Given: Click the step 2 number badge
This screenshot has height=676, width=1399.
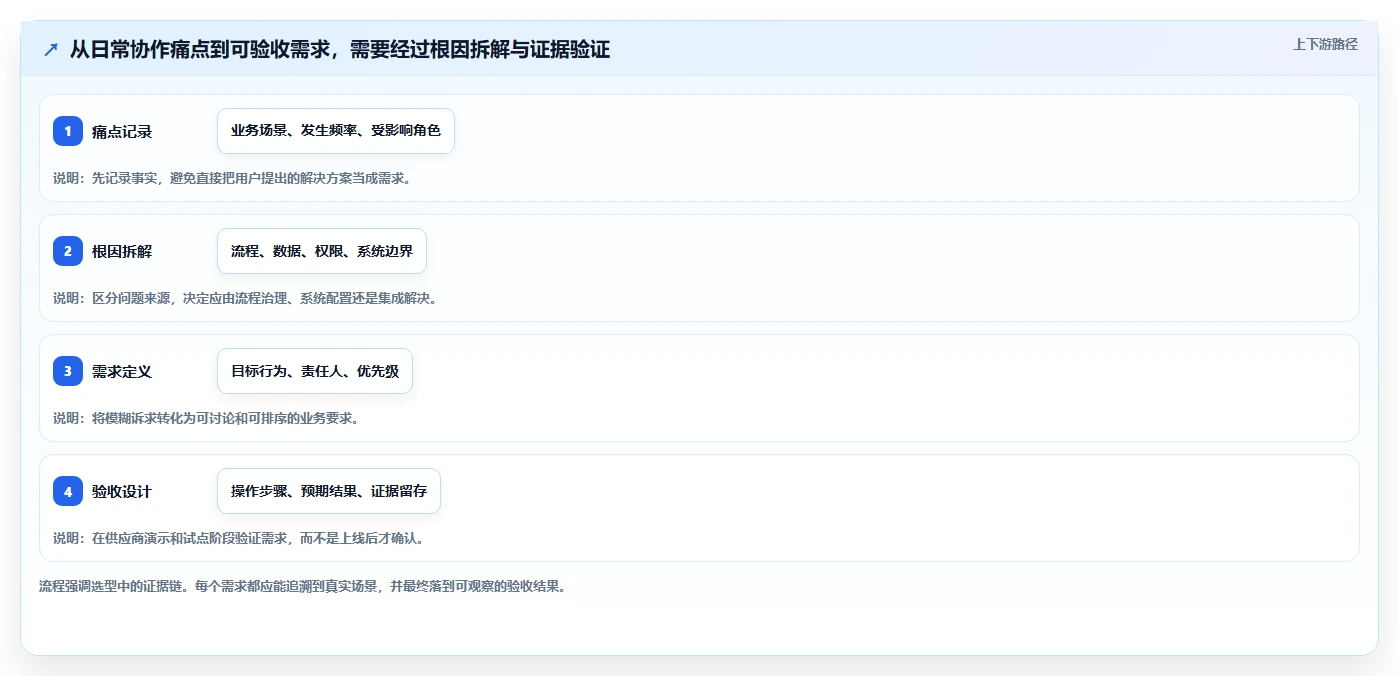Looking at the screenshot, I should [x=68, y=251].
